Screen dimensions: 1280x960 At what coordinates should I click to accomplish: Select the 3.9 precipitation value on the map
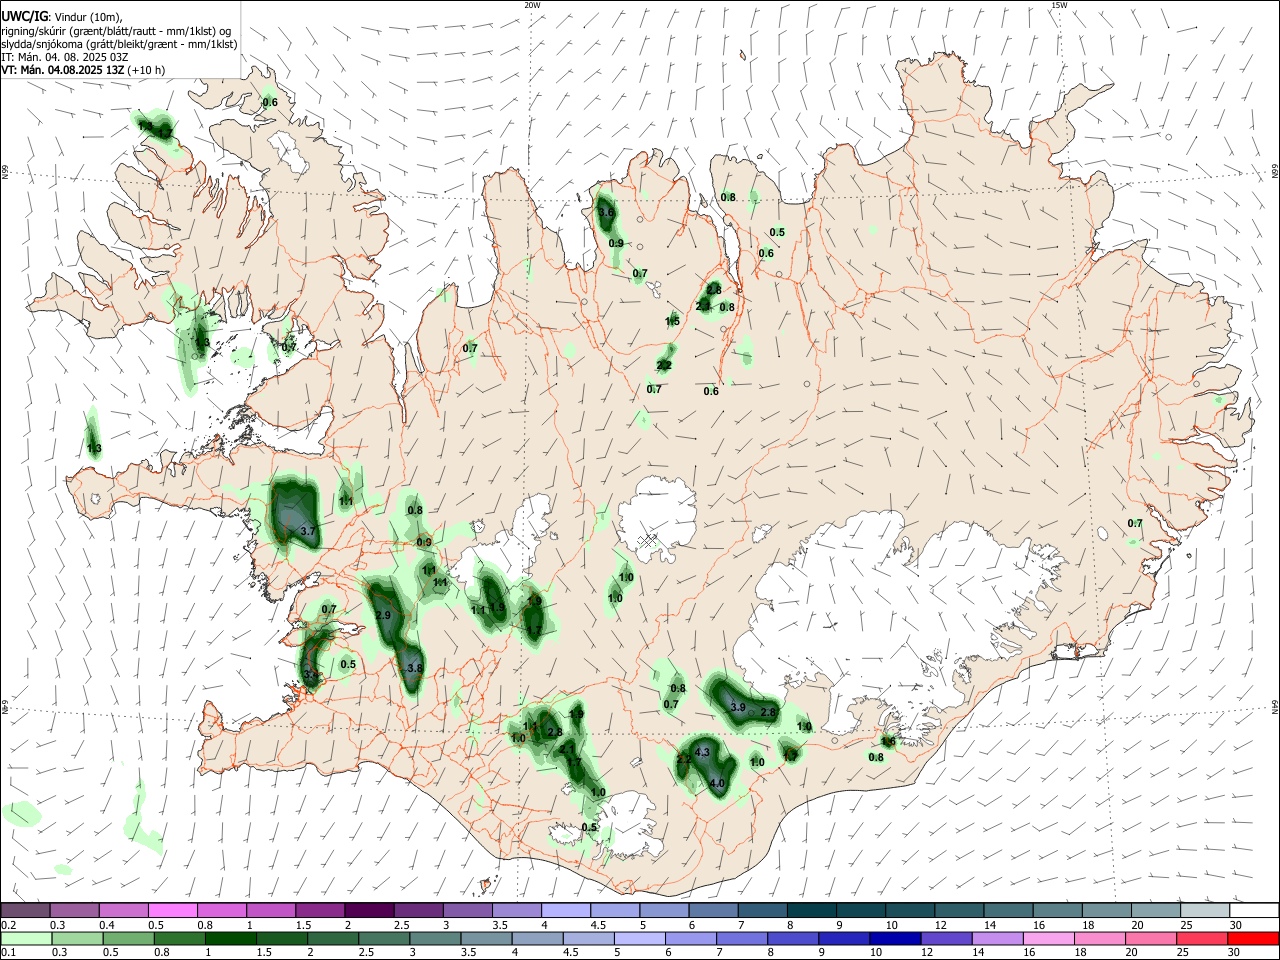tap(738, 707)
